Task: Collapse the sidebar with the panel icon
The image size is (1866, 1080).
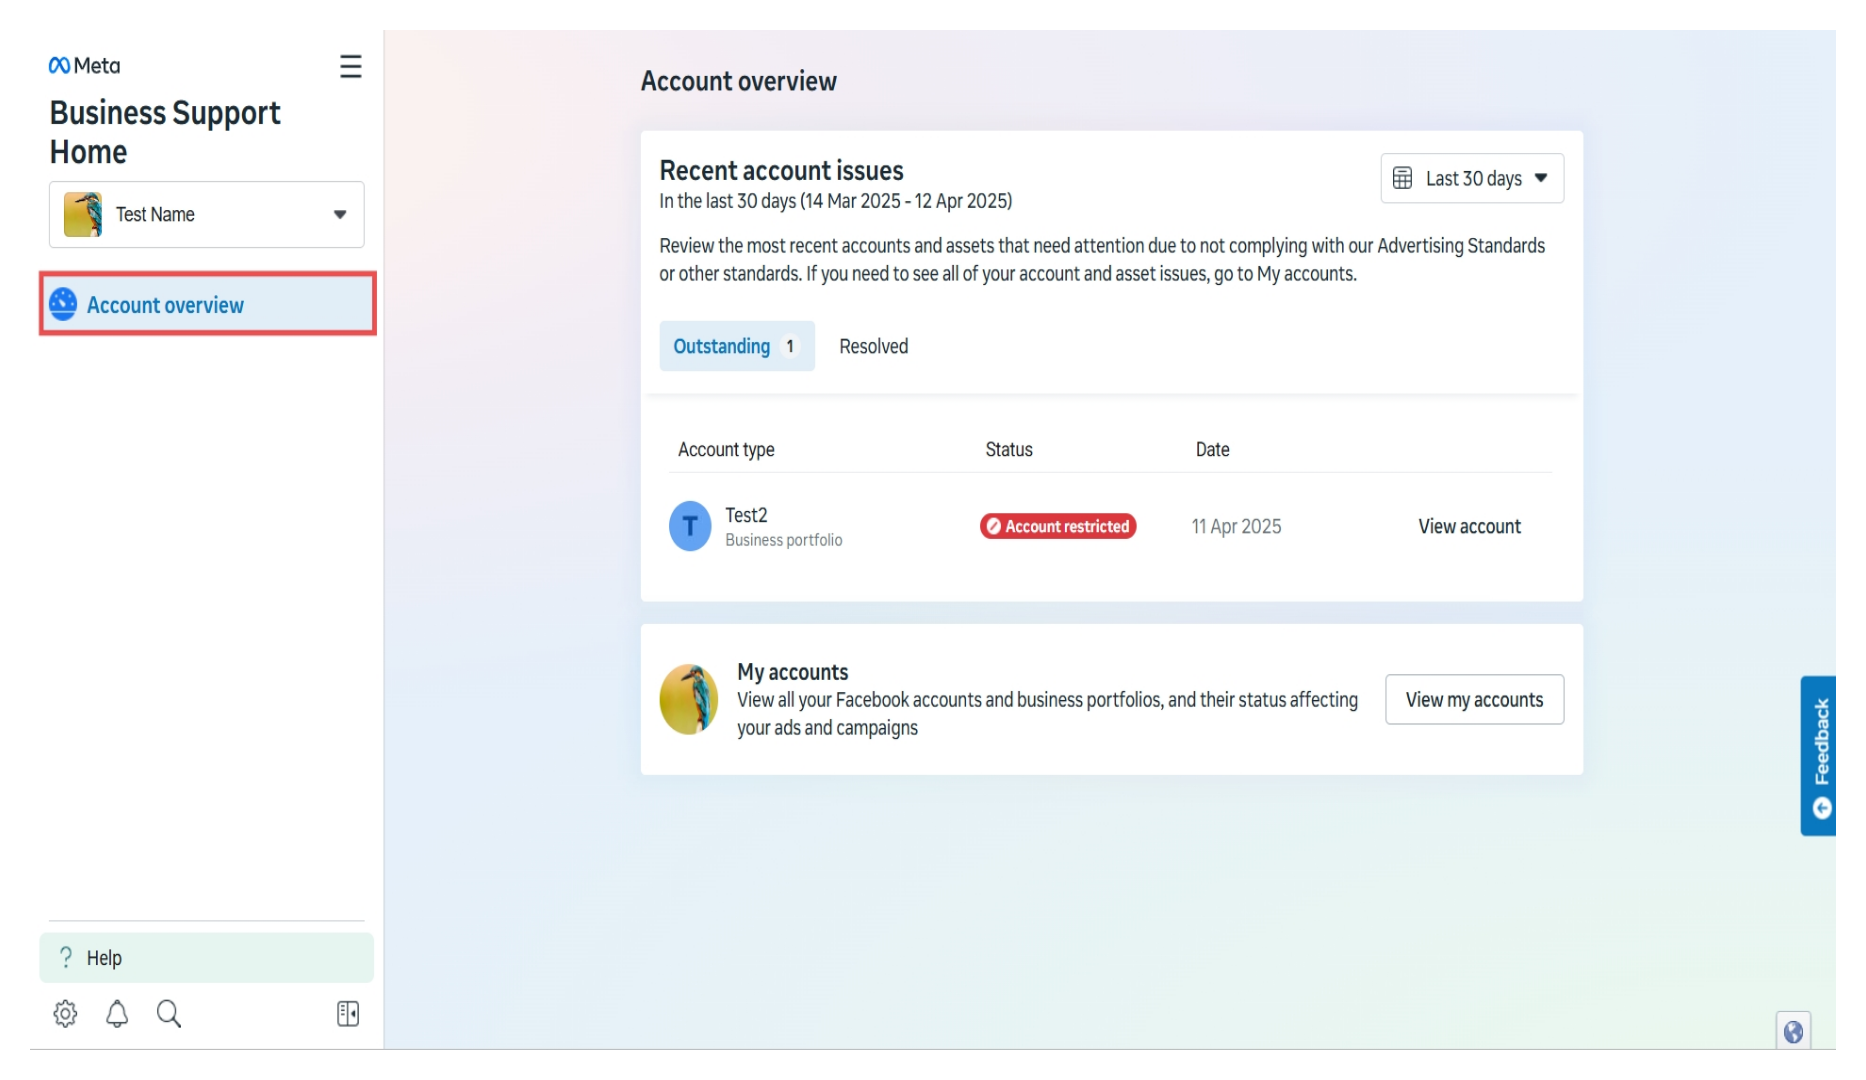Action: click(348, 1014)
